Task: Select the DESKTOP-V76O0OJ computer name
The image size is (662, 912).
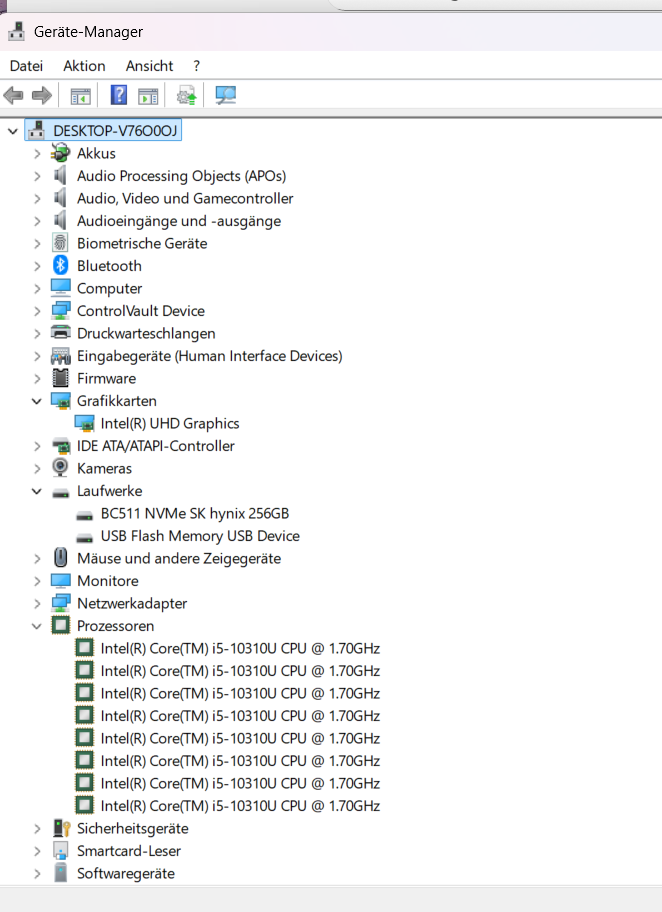Action: coord(115,130)
